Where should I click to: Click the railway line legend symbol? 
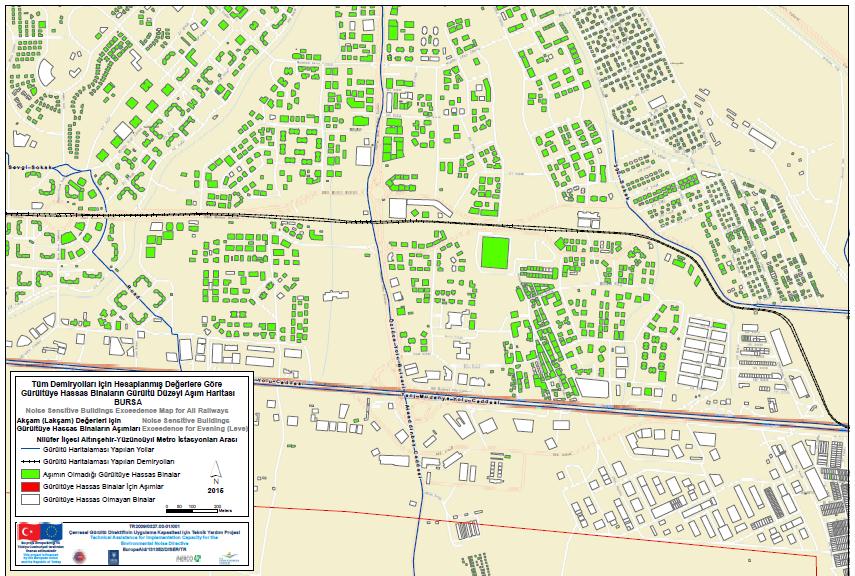tap(28, 462)
